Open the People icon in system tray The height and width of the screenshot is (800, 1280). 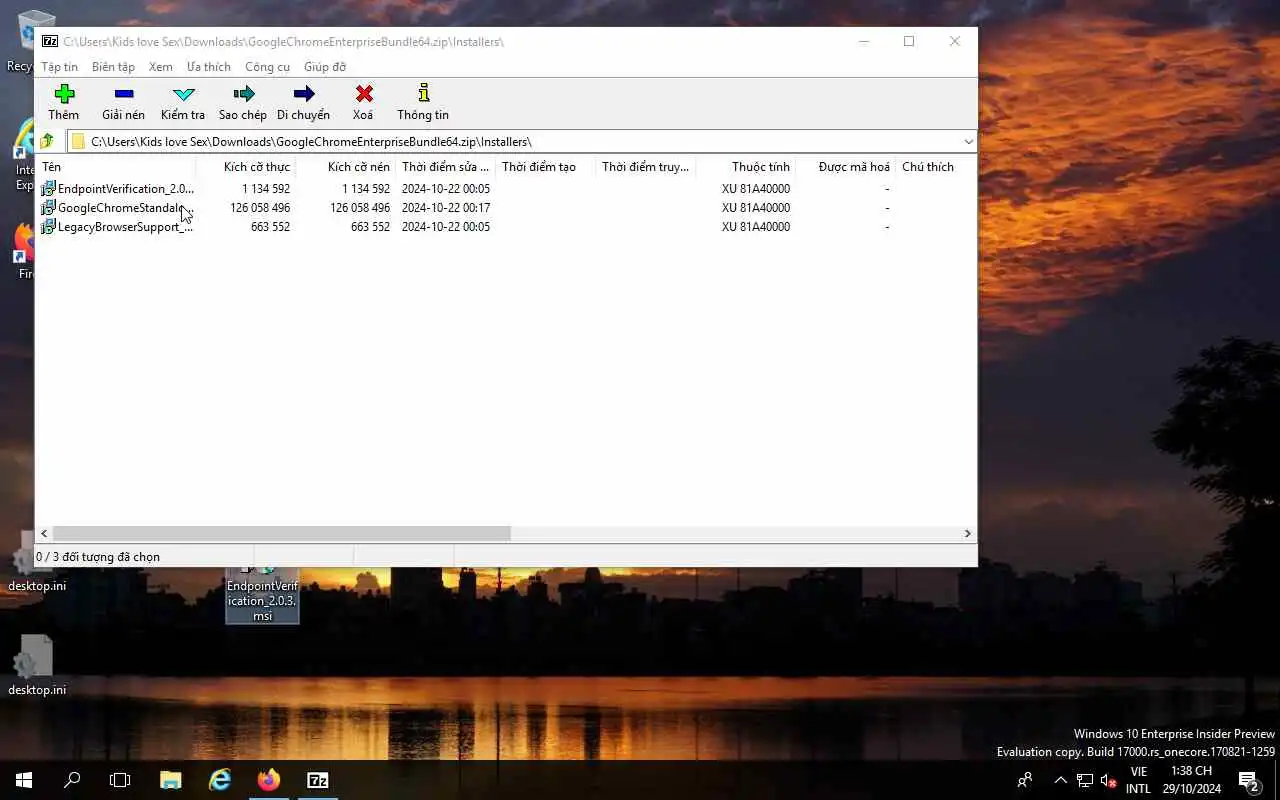1025,780
